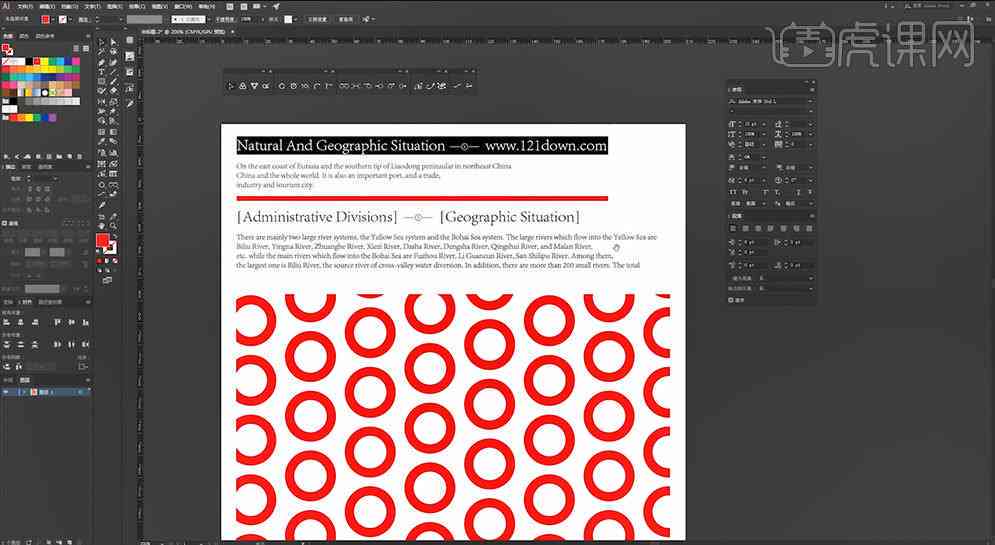Toggle Superscript in Character panel

coord(765,192)
